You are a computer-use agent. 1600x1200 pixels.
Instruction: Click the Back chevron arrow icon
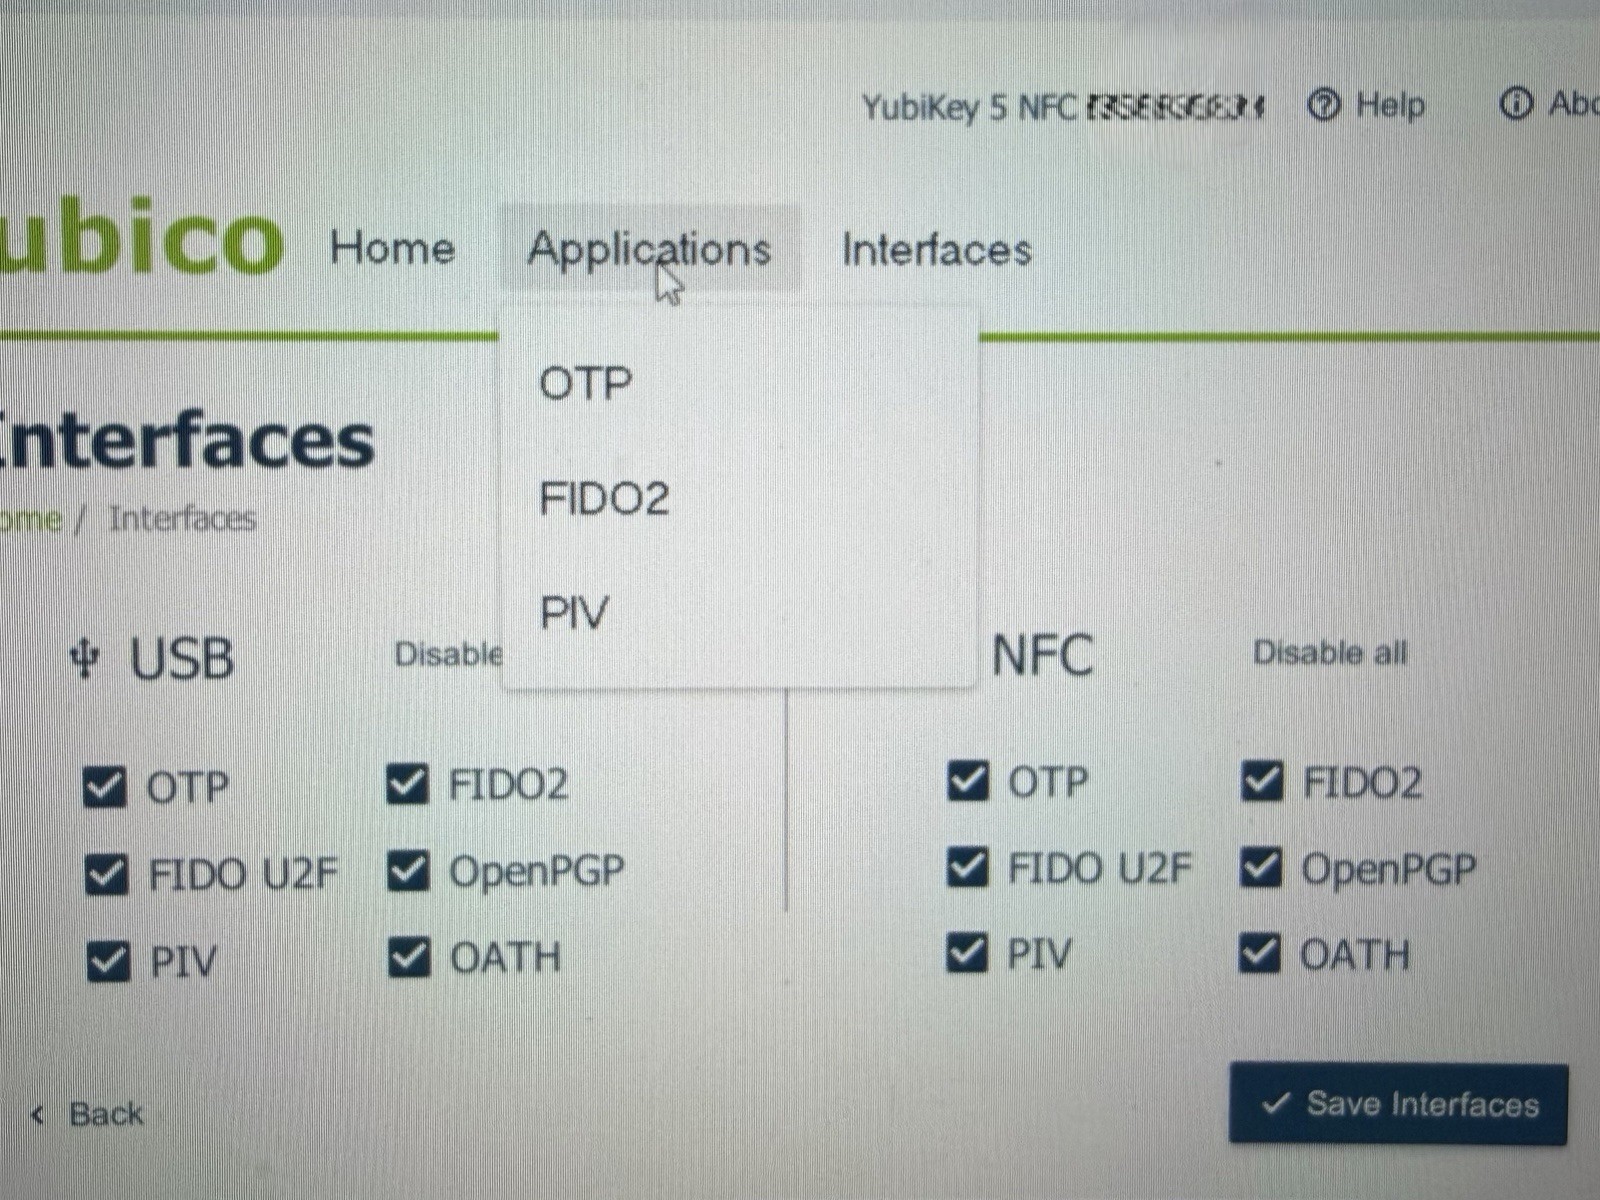(38, 1114)
